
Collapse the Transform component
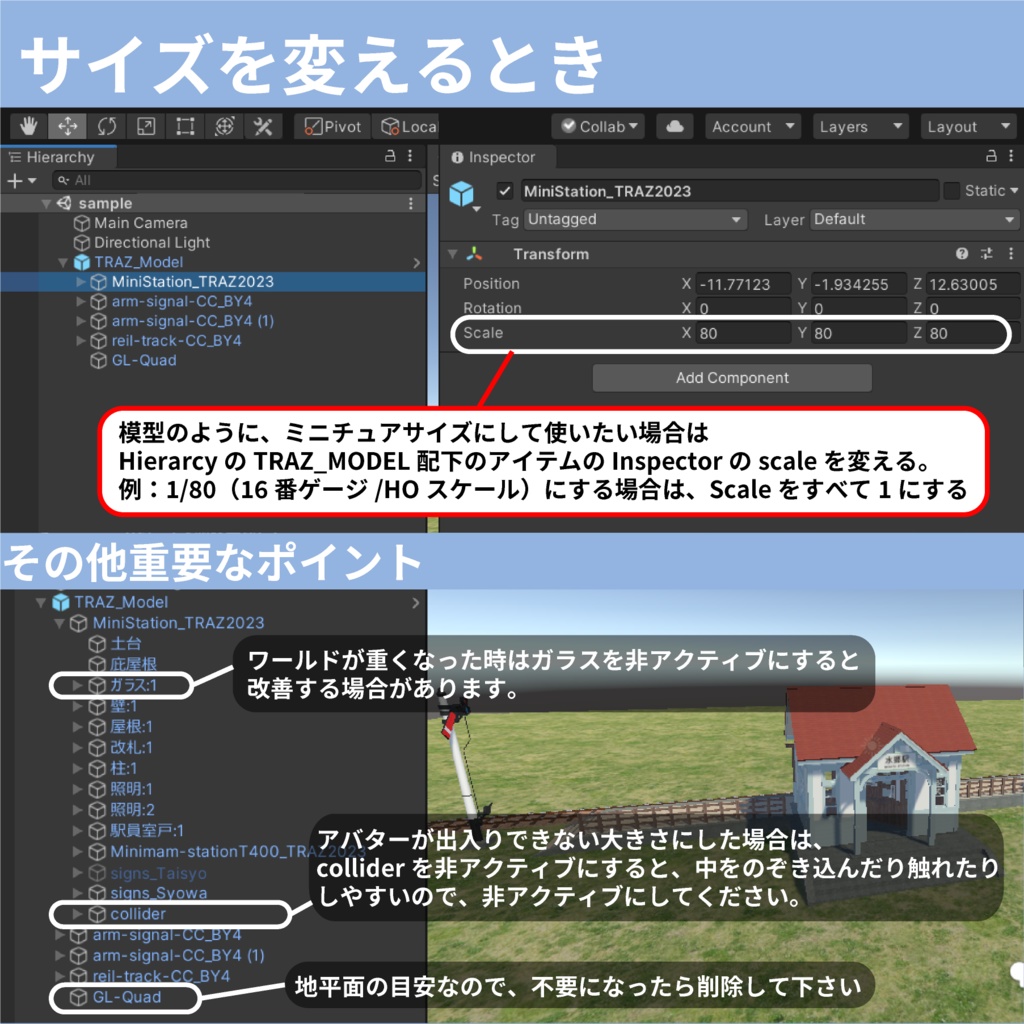[453, 254]
